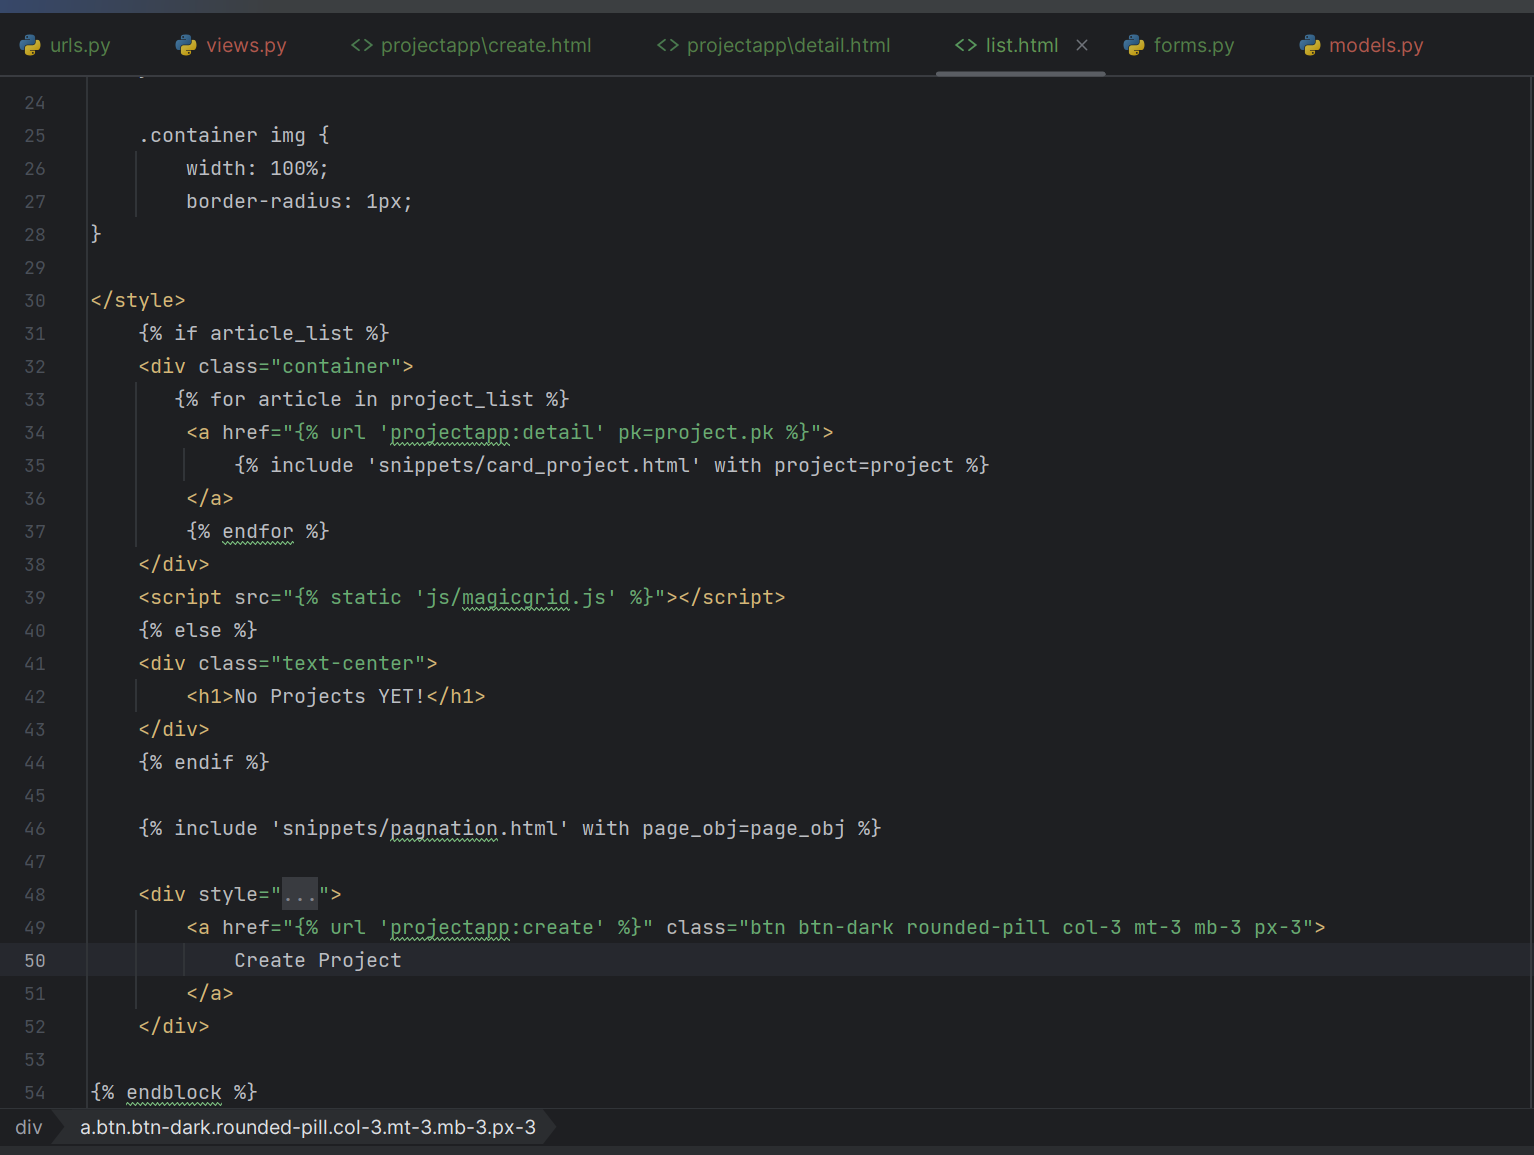
Task: Go to the models.py tab
Action: coord(1361,45)
